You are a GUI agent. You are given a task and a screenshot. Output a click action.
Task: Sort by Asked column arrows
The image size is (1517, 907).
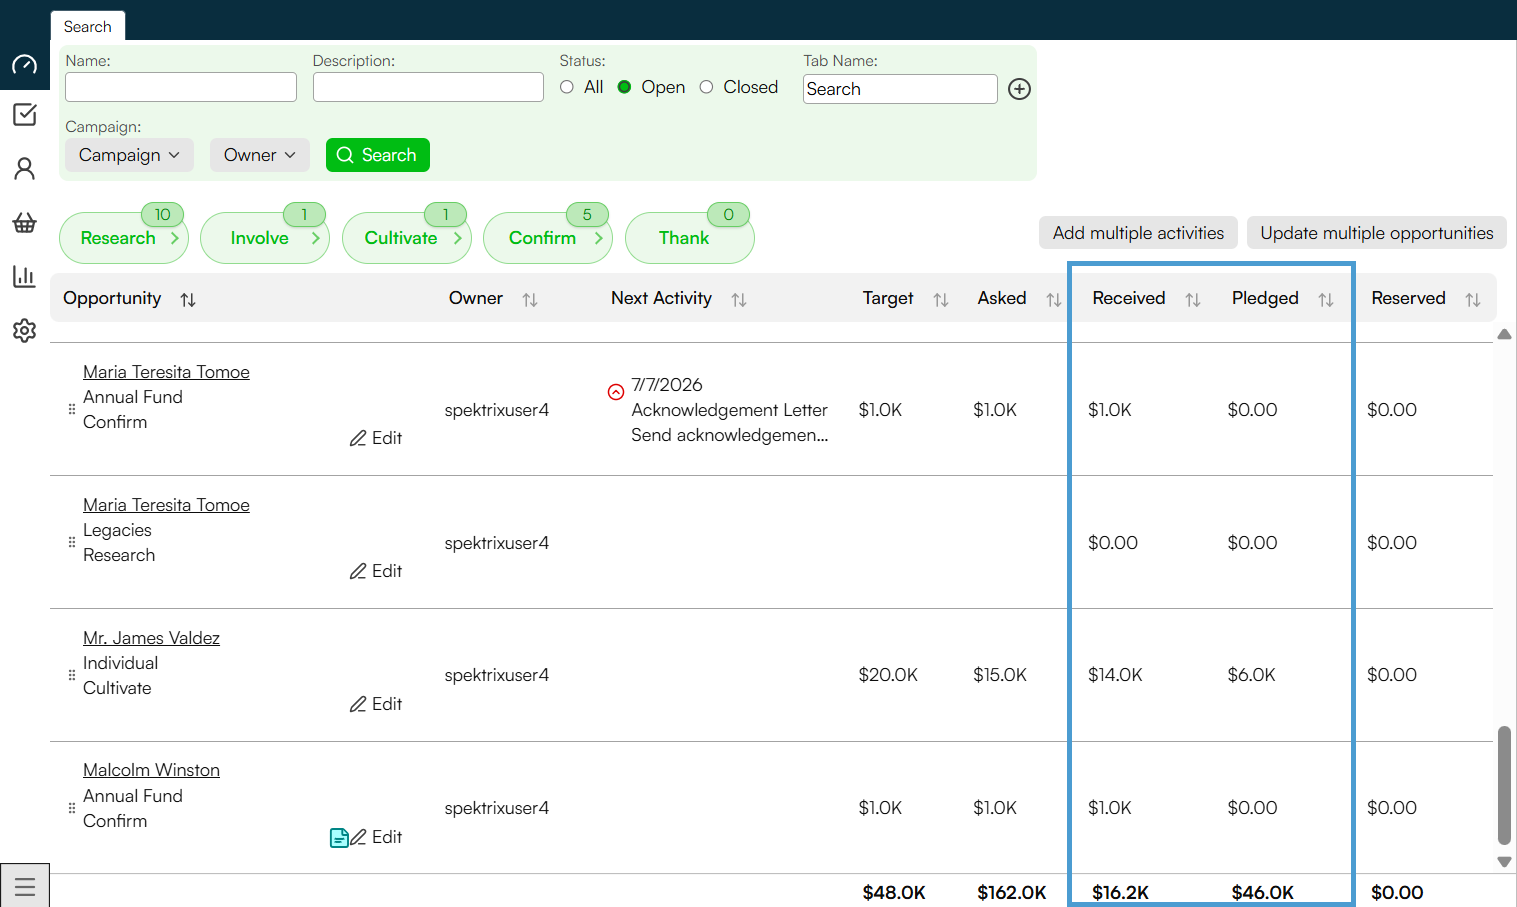(1054, 300)
